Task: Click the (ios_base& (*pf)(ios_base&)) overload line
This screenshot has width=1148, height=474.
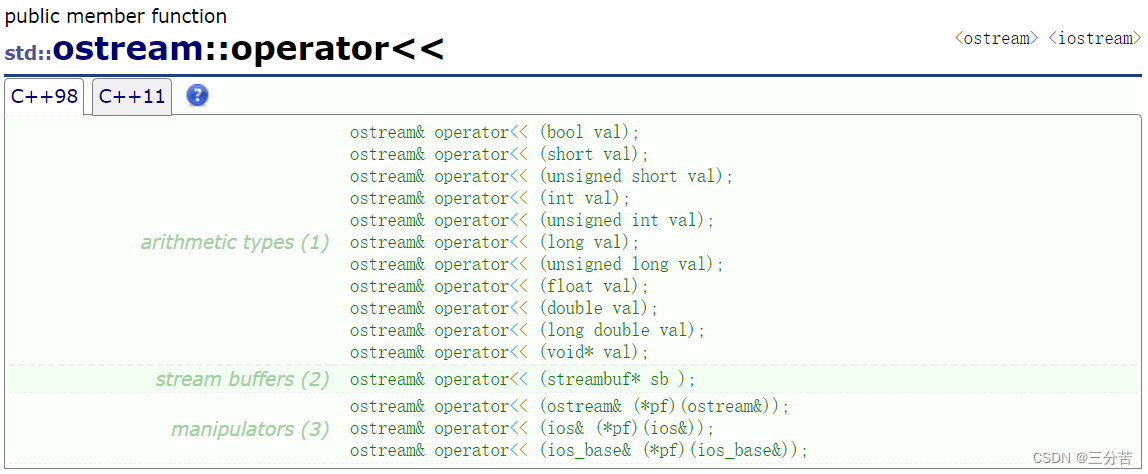Action: [579, 450]
